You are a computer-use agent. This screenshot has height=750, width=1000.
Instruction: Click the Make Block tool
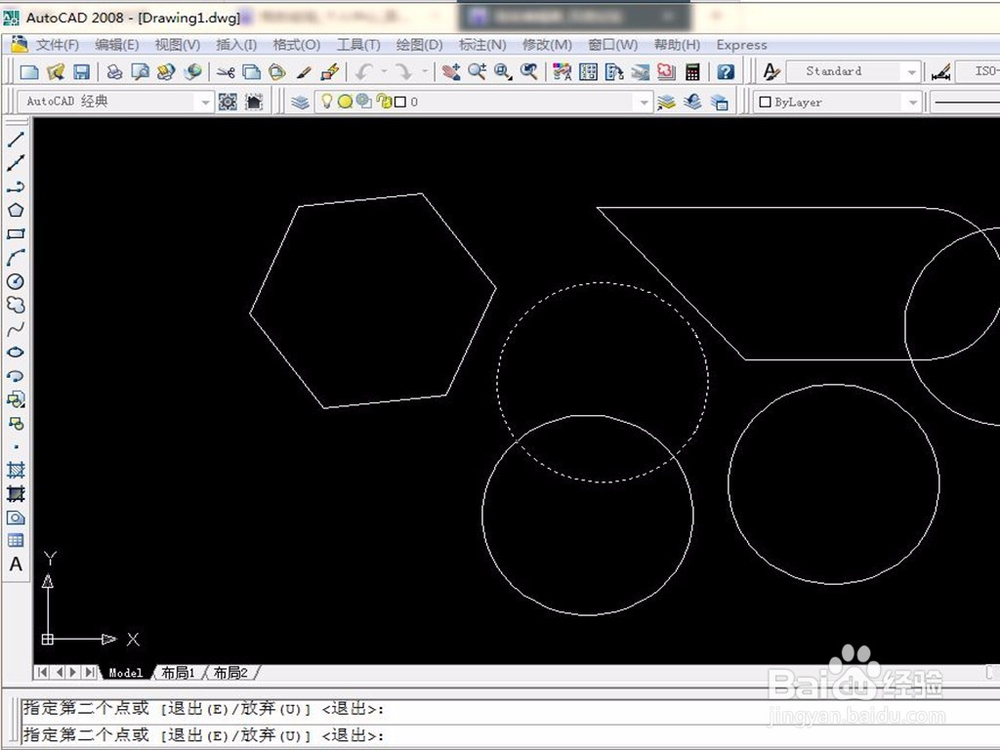point(15,423)
